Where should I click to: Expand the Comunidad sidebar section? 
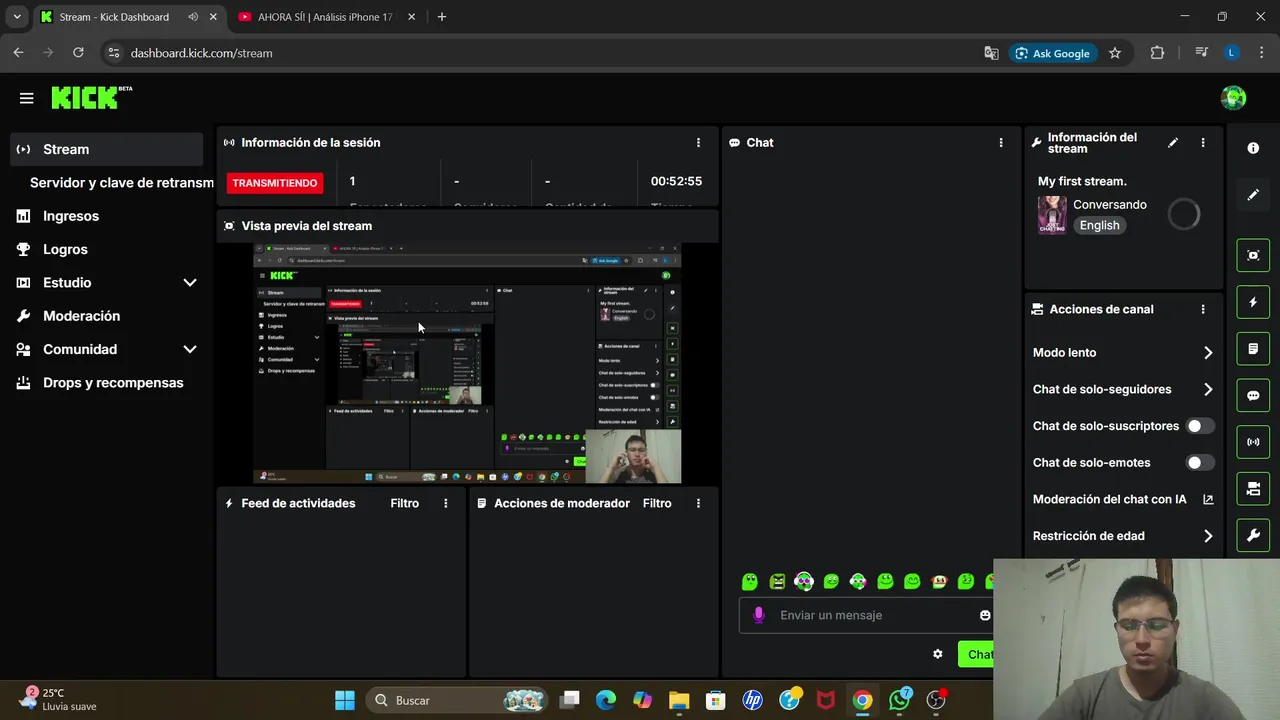[190, 349]
